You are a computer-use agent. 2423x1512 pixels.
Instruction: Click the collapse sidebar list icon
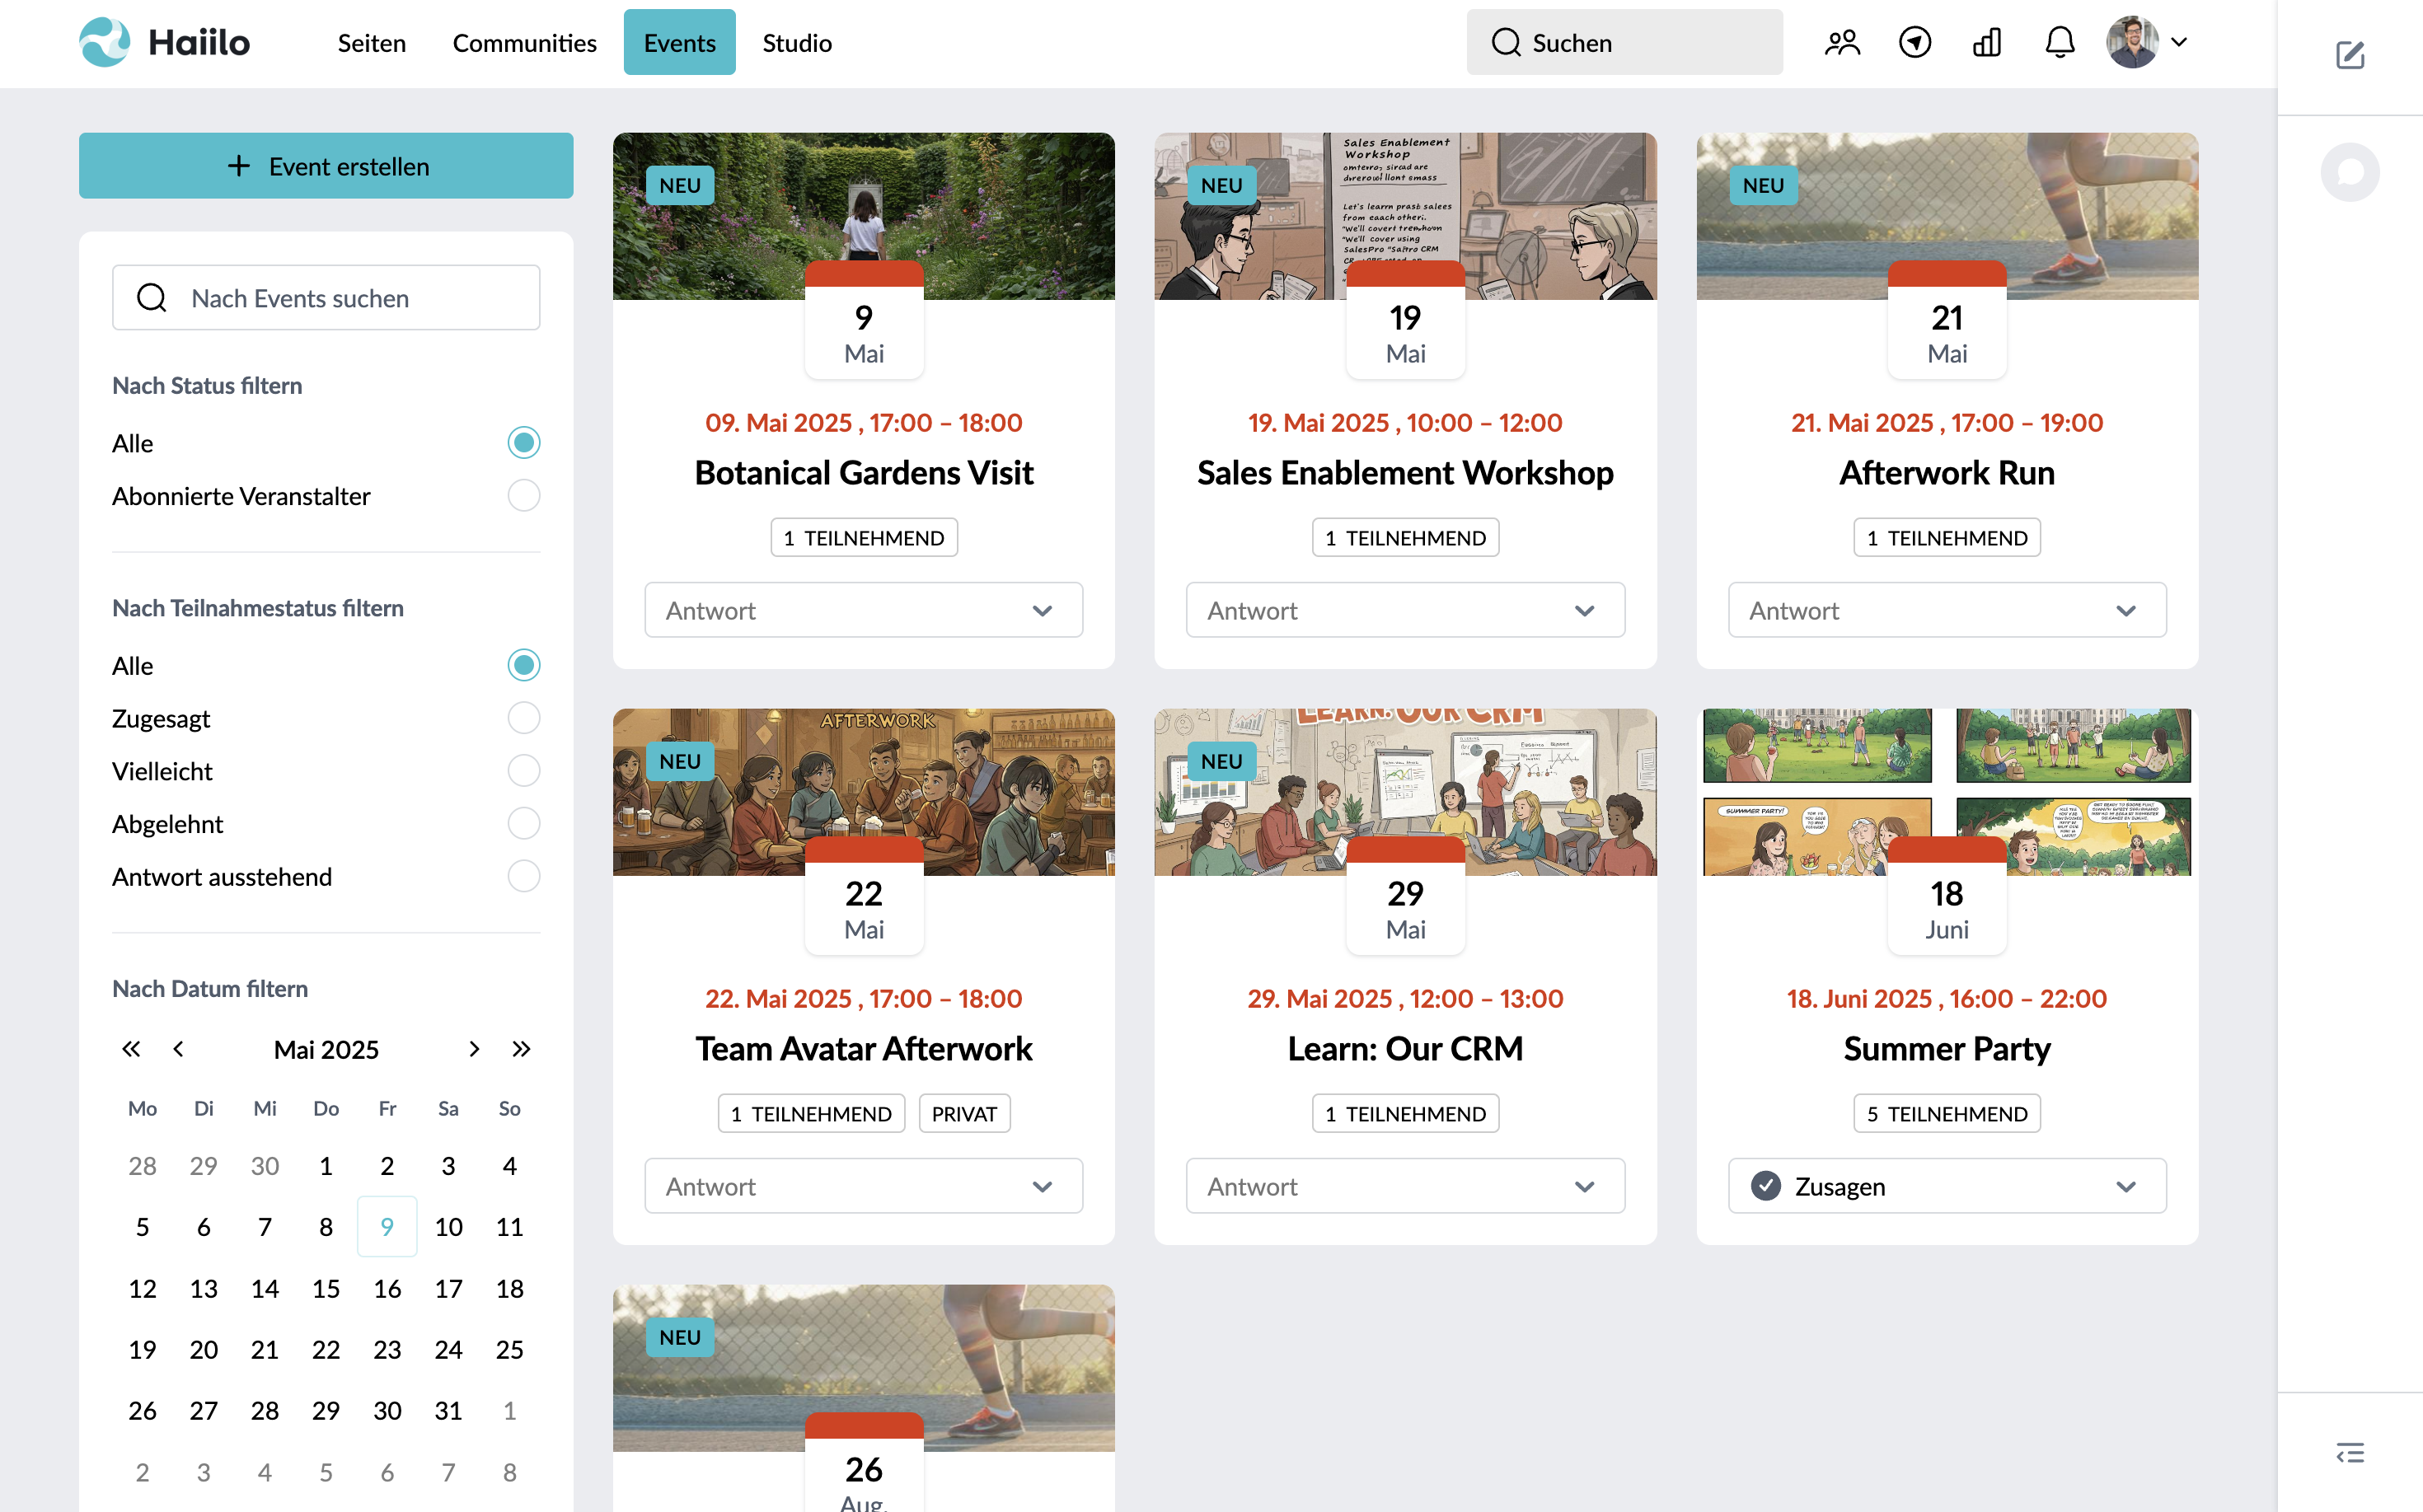pyautogui.click(x=2349, y=1452)
